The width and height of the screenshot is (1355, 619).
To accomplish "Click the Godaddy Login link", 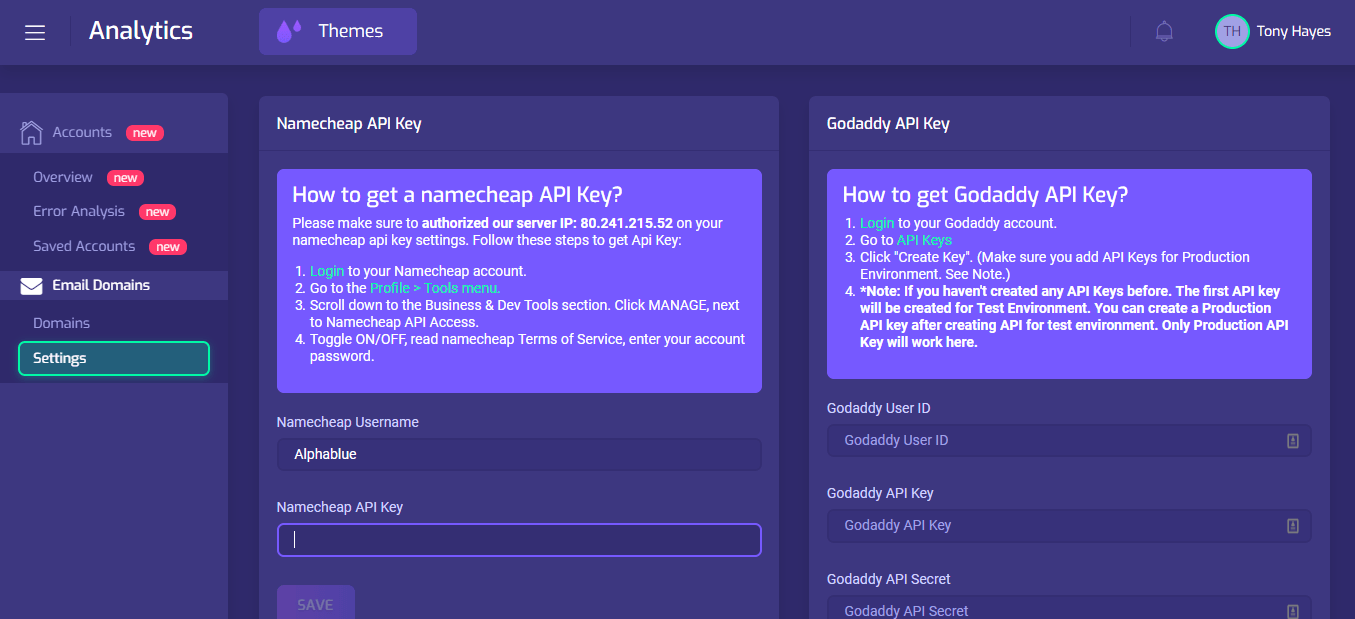I will click(877, 223).
